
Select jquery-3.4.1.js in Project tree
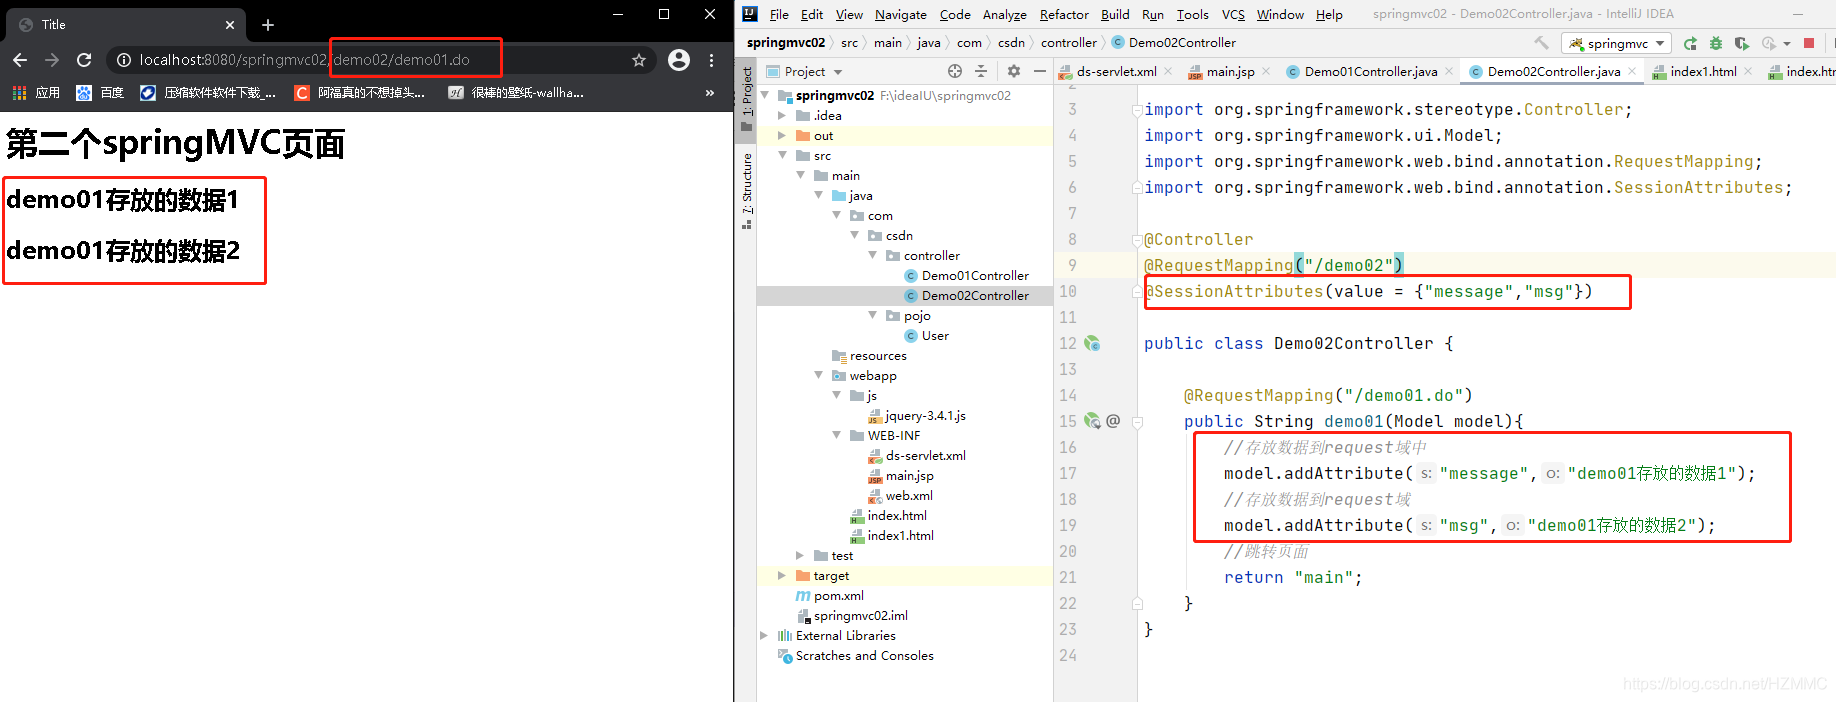click(917, 416)
